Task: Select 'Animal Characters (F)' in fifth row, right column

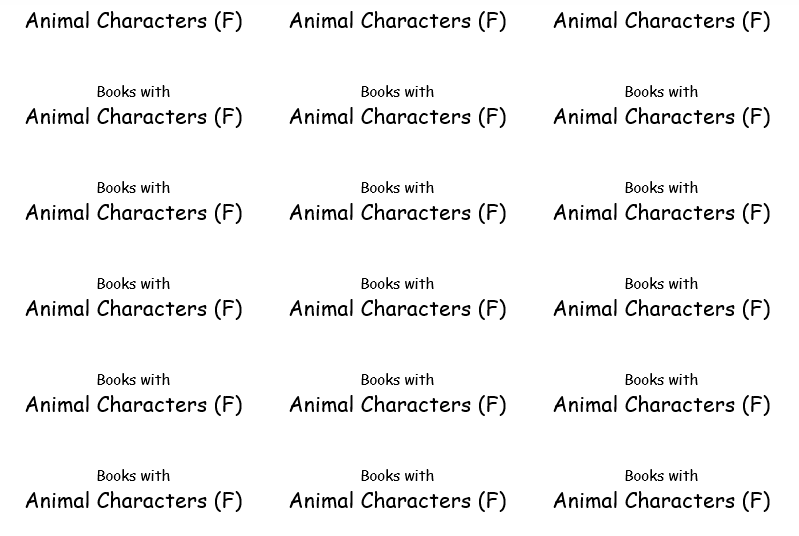Action: coord(661,405)
